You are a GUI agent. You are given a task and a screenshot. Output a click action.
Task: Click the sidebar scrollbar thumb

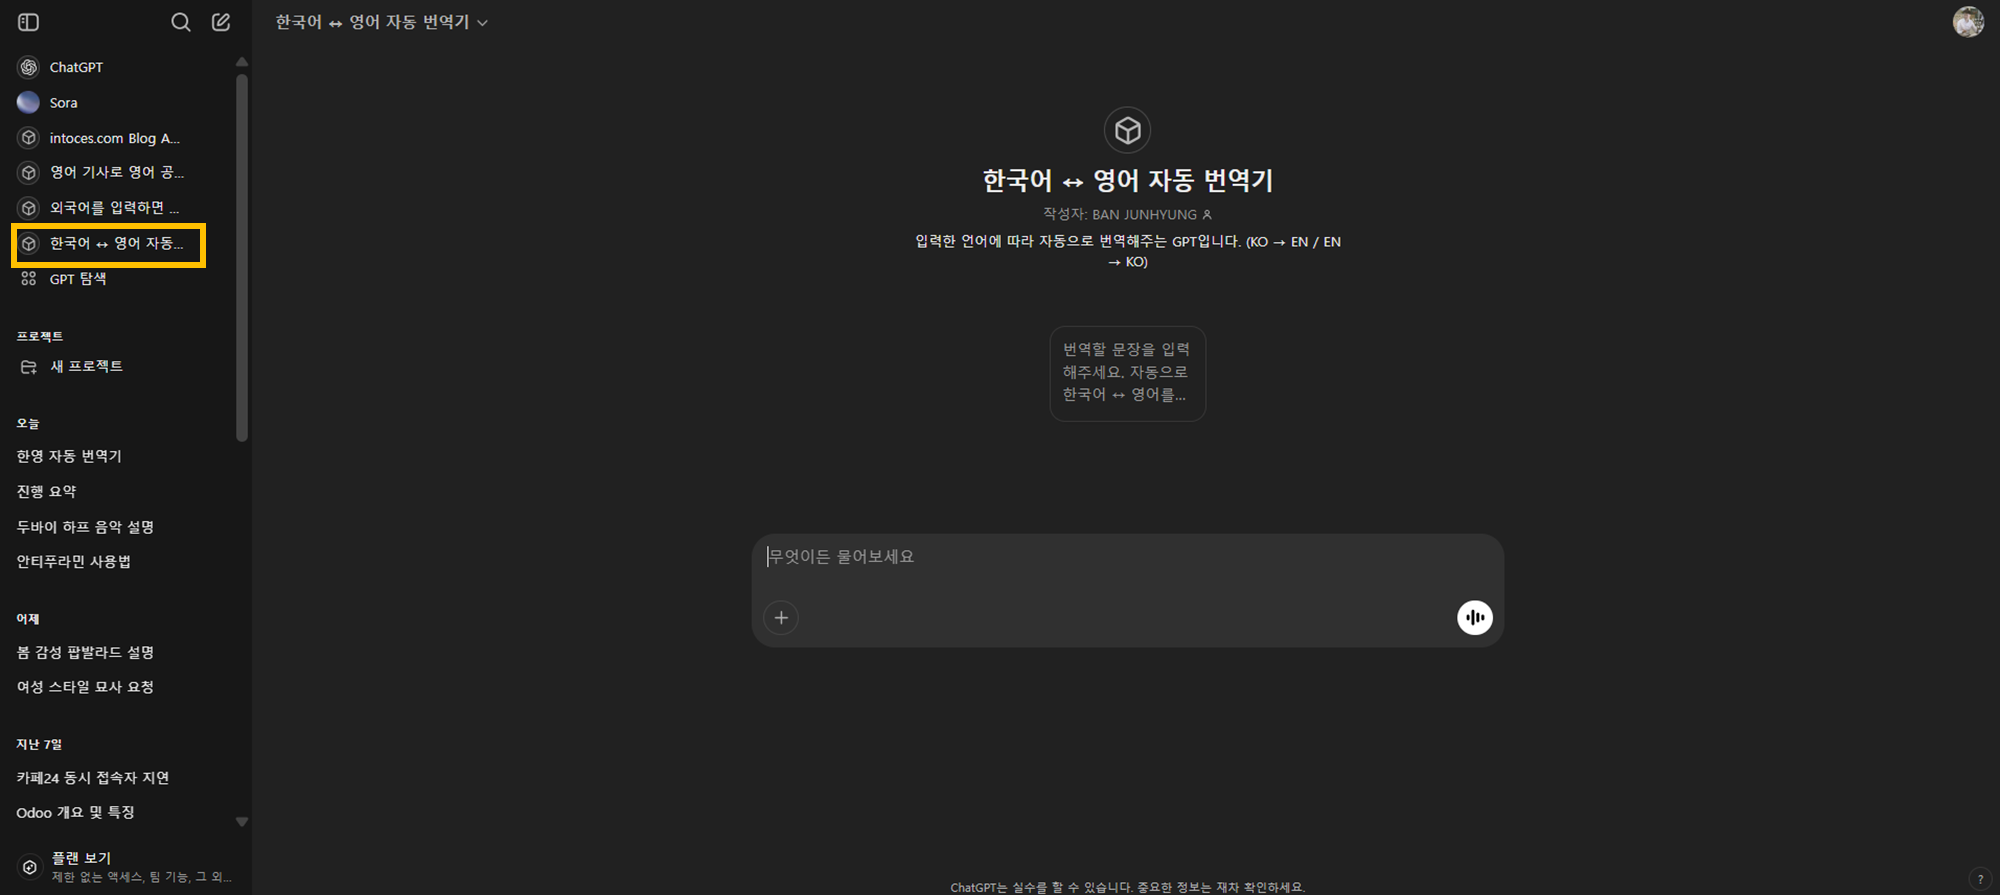242,258
